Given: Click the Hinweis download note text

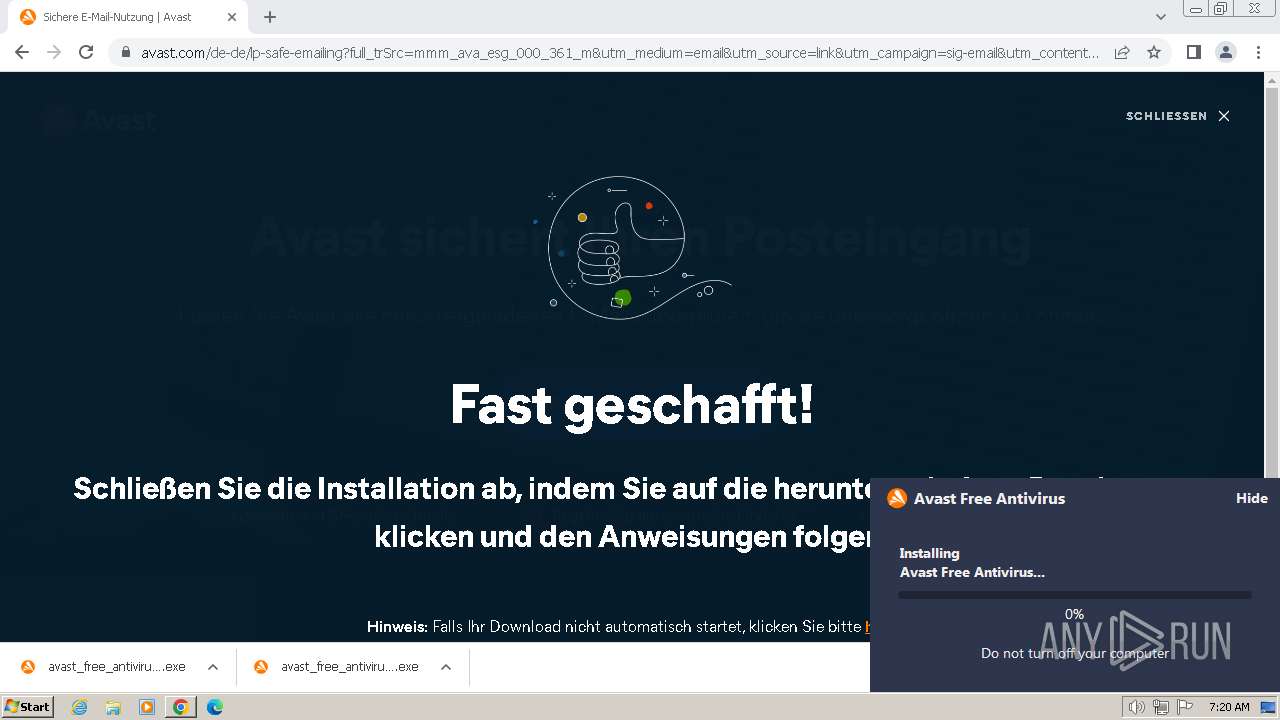Looking at the screenshot, I should click(617, 627).
